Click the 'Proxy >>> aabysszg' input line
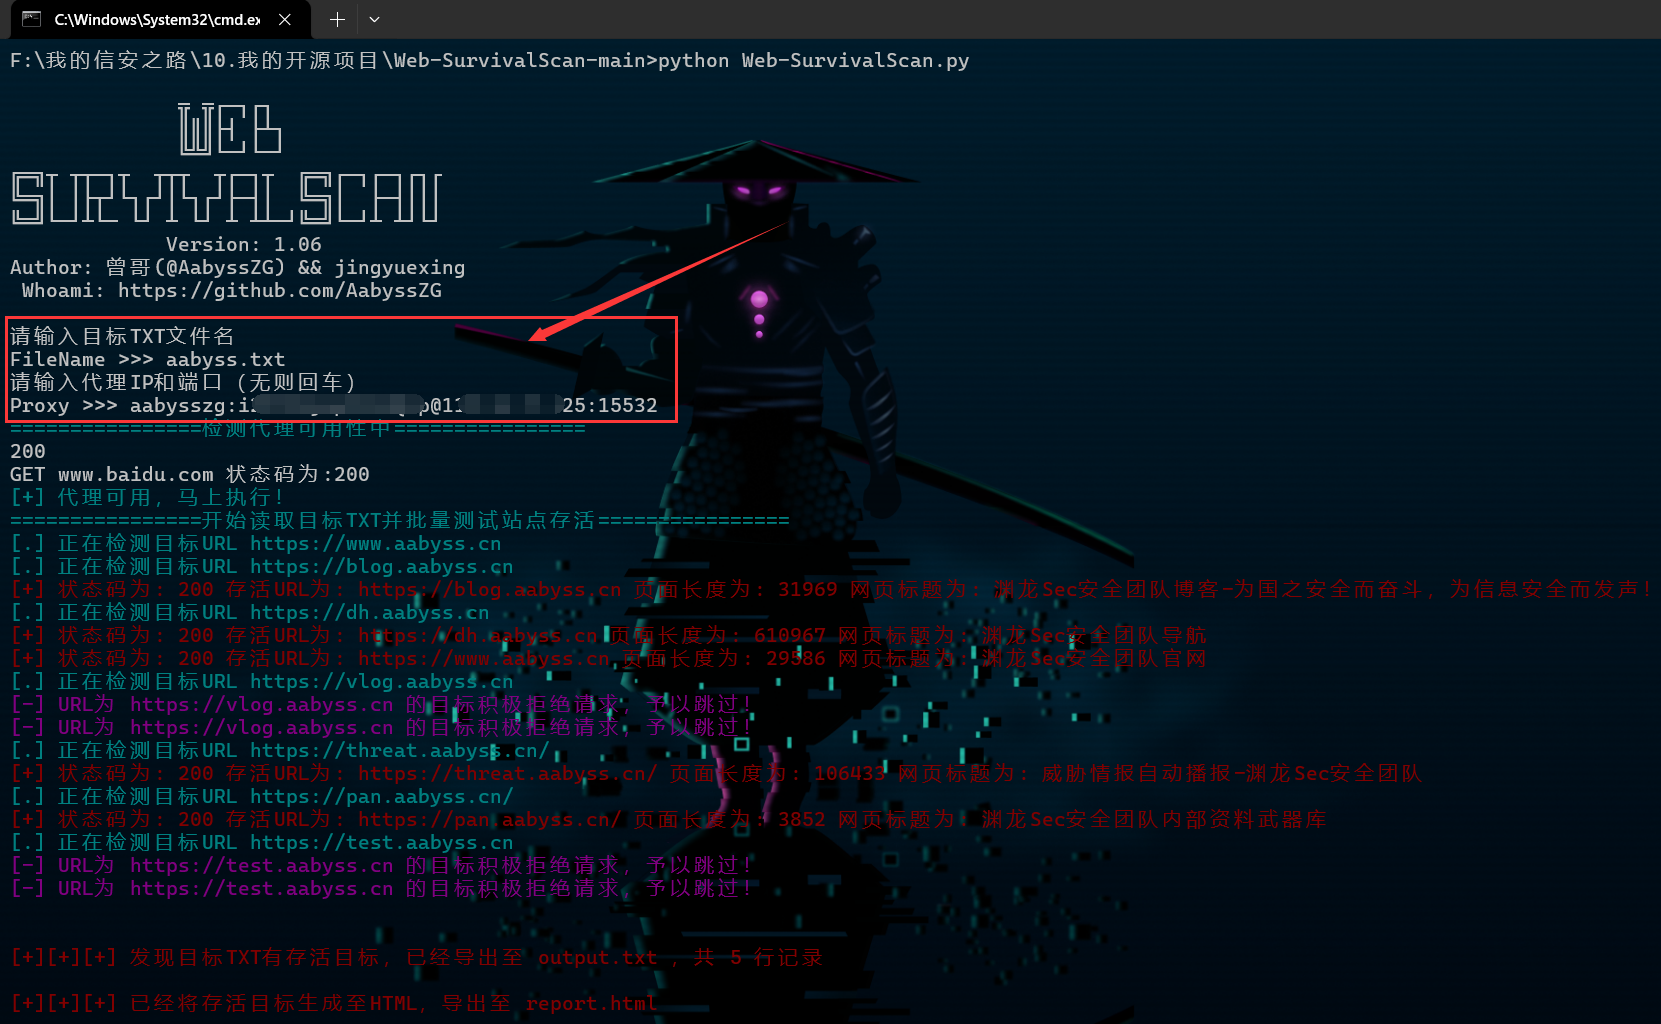1661x1024 pixels. click(x=334, y=405)
